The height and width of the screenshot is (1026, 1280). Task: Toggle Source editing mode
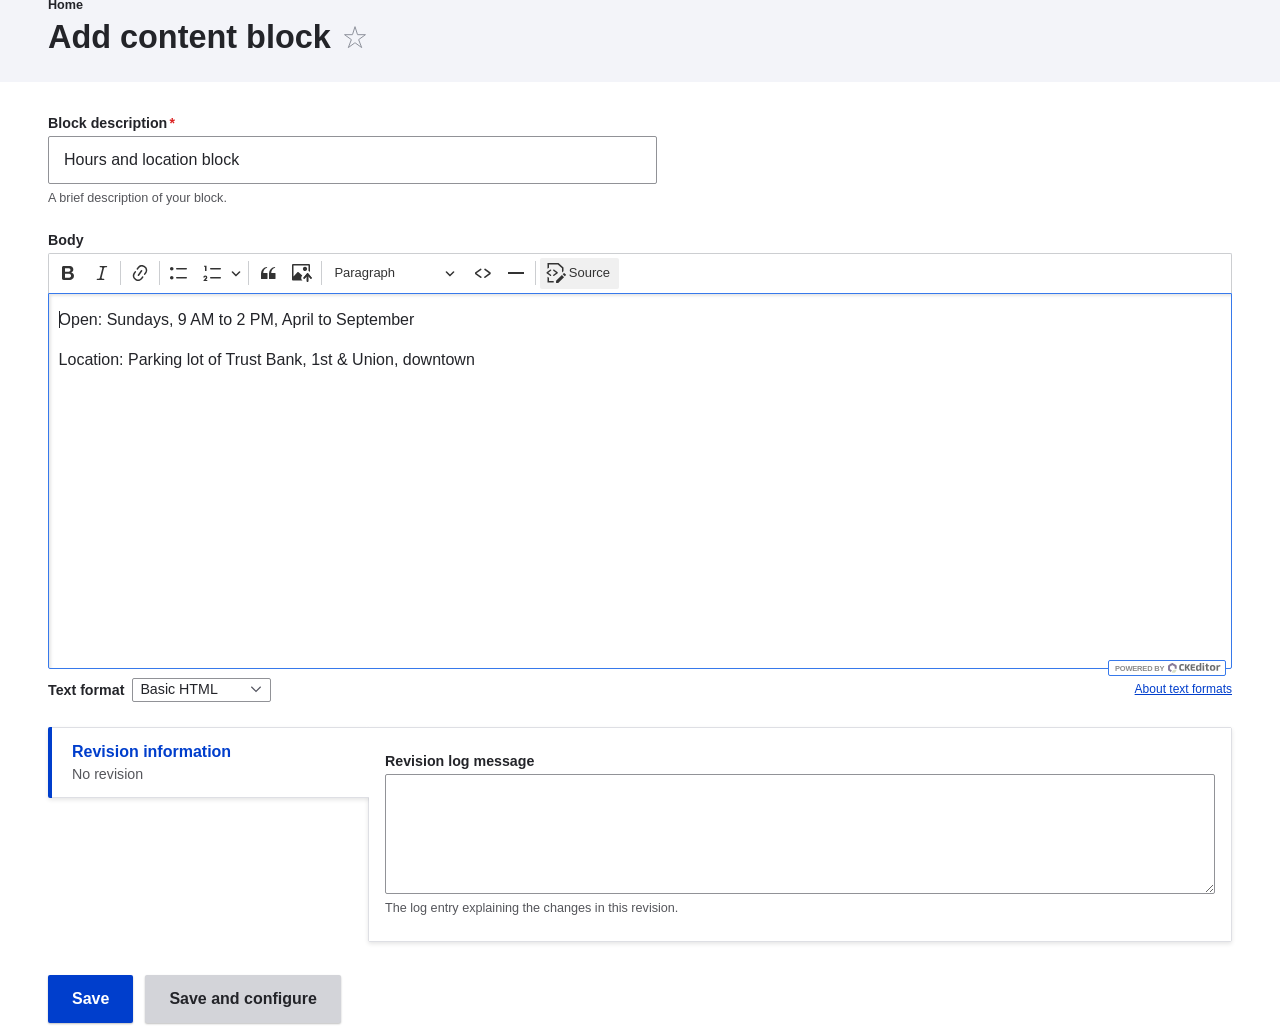click(579, 273)
